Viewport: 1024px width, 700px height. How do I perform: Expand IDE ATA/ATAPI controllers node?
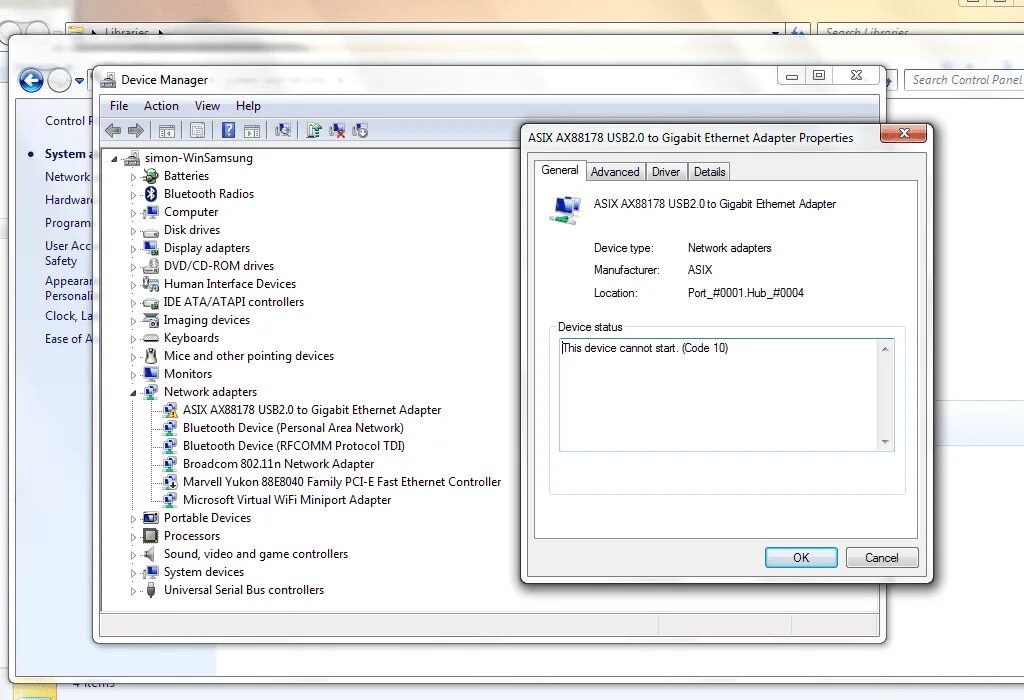click(133, 303)
